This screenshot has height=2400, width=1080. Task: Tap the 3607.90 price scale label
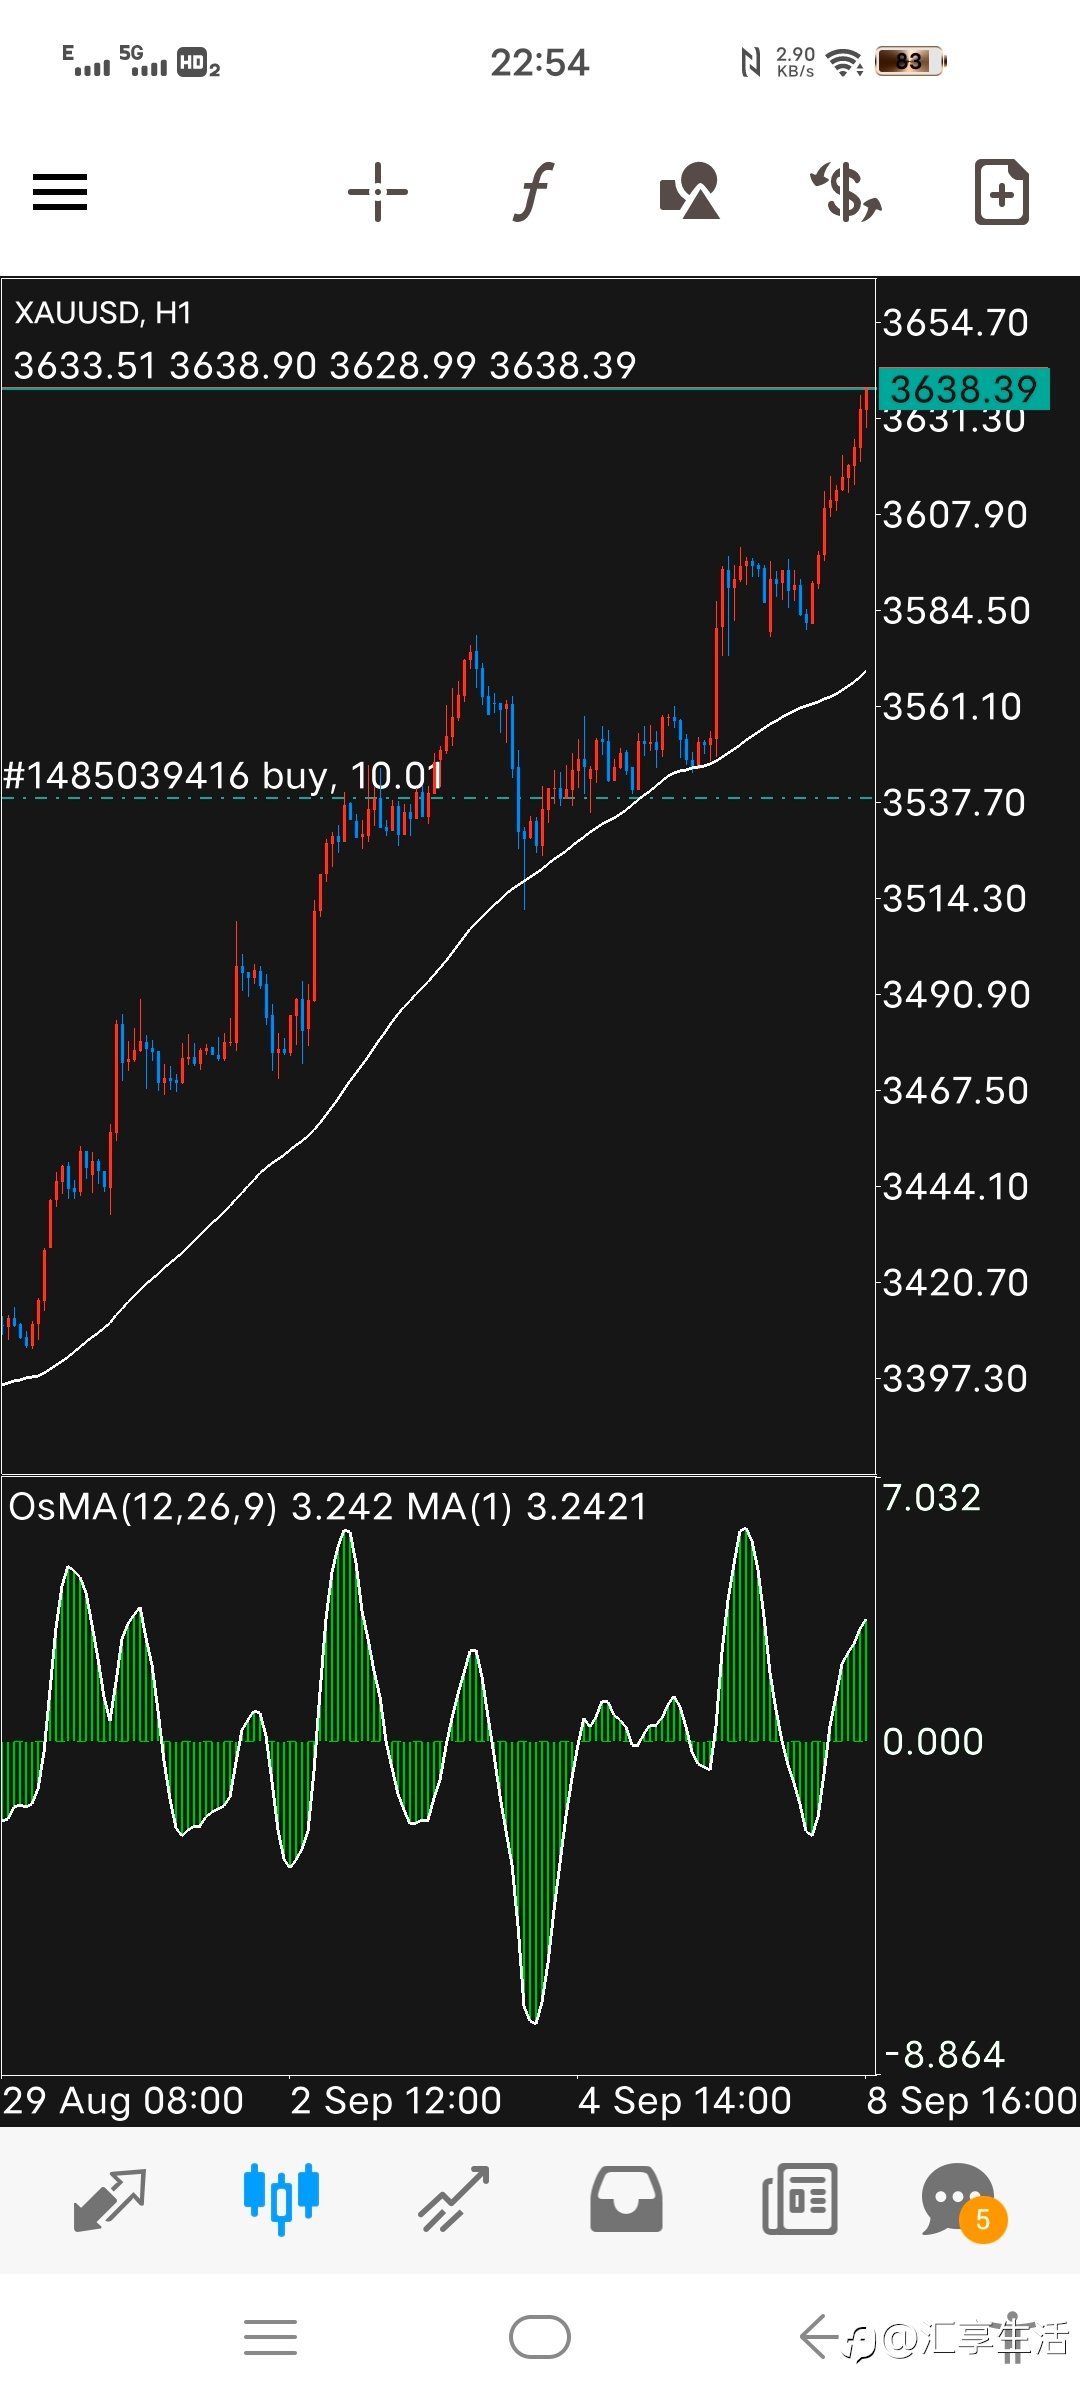coord(955,515)
